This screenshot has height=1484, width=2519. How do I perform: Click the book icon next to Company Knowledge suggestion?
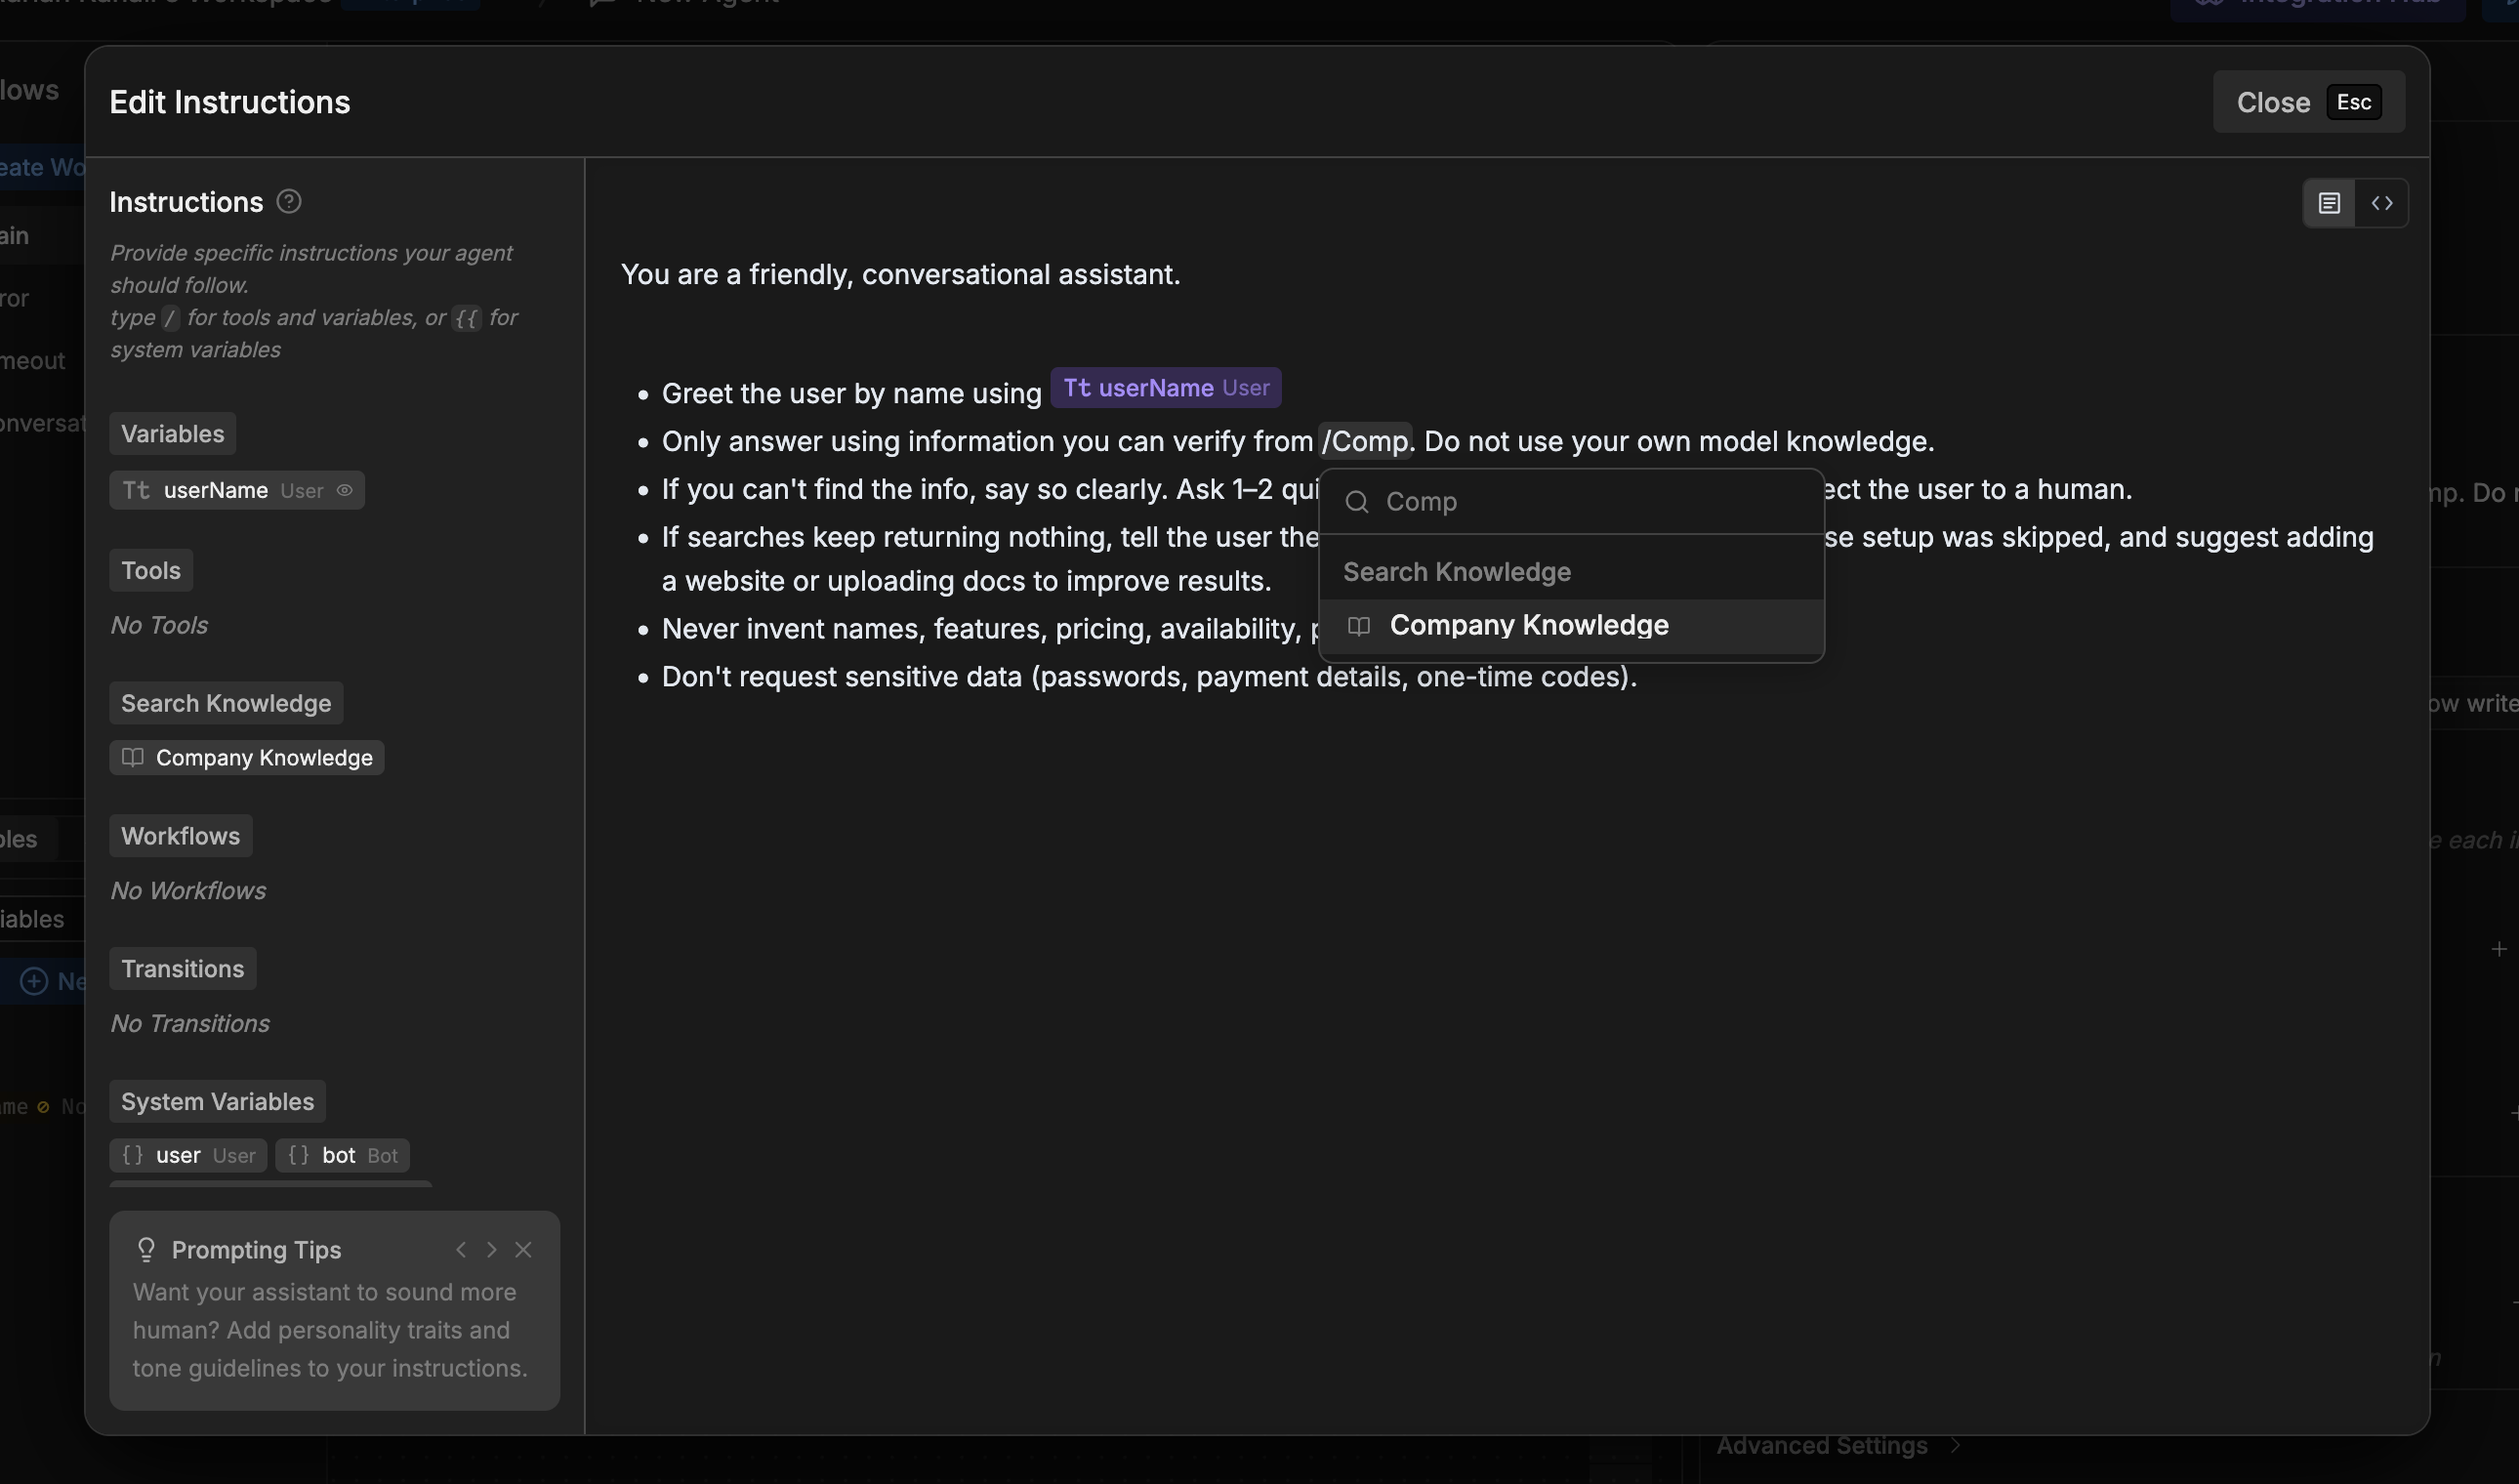click(1358, 626)
